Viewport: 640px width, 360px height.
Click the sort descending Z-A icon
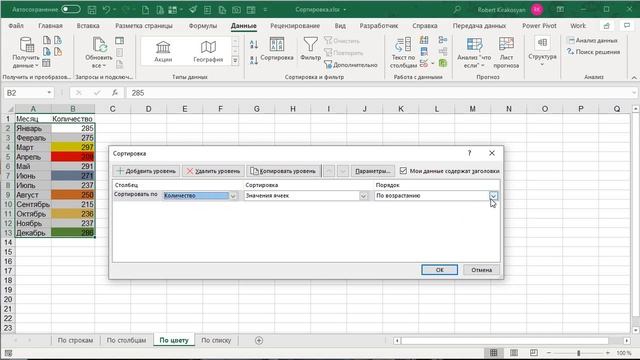pyautogui.click(x=254, y=60)
